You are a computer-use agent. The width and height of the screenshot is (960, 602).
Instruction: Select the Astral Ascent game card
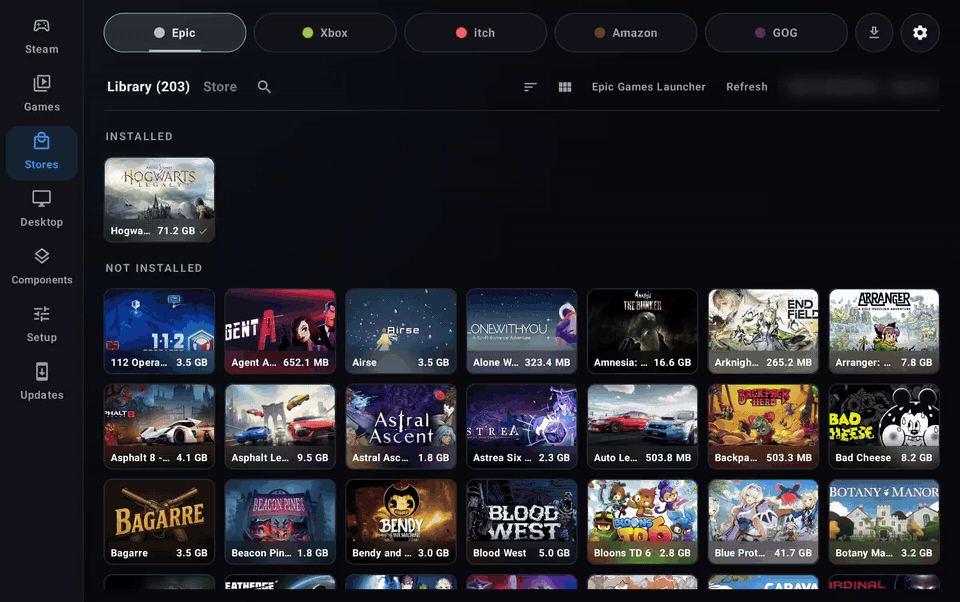pos(400,426)
